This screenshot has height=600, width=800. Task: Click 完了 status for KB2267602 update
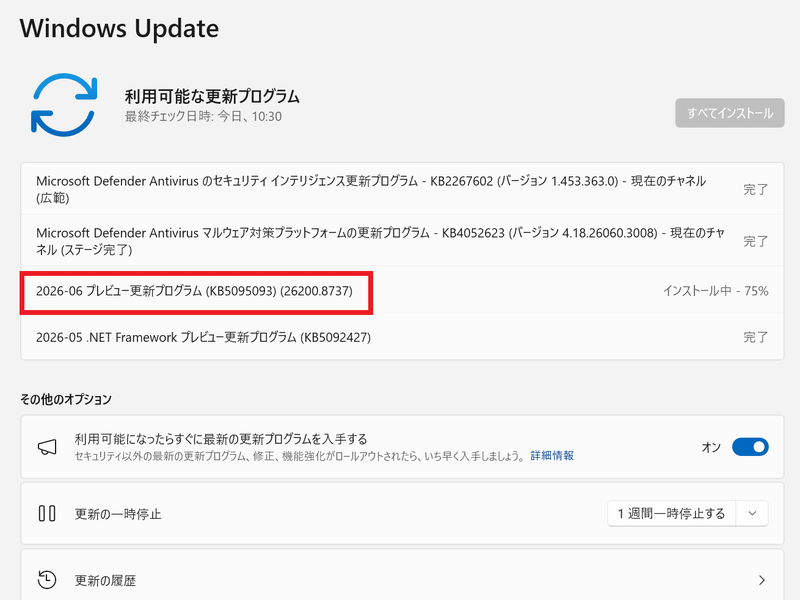point(756,189)
